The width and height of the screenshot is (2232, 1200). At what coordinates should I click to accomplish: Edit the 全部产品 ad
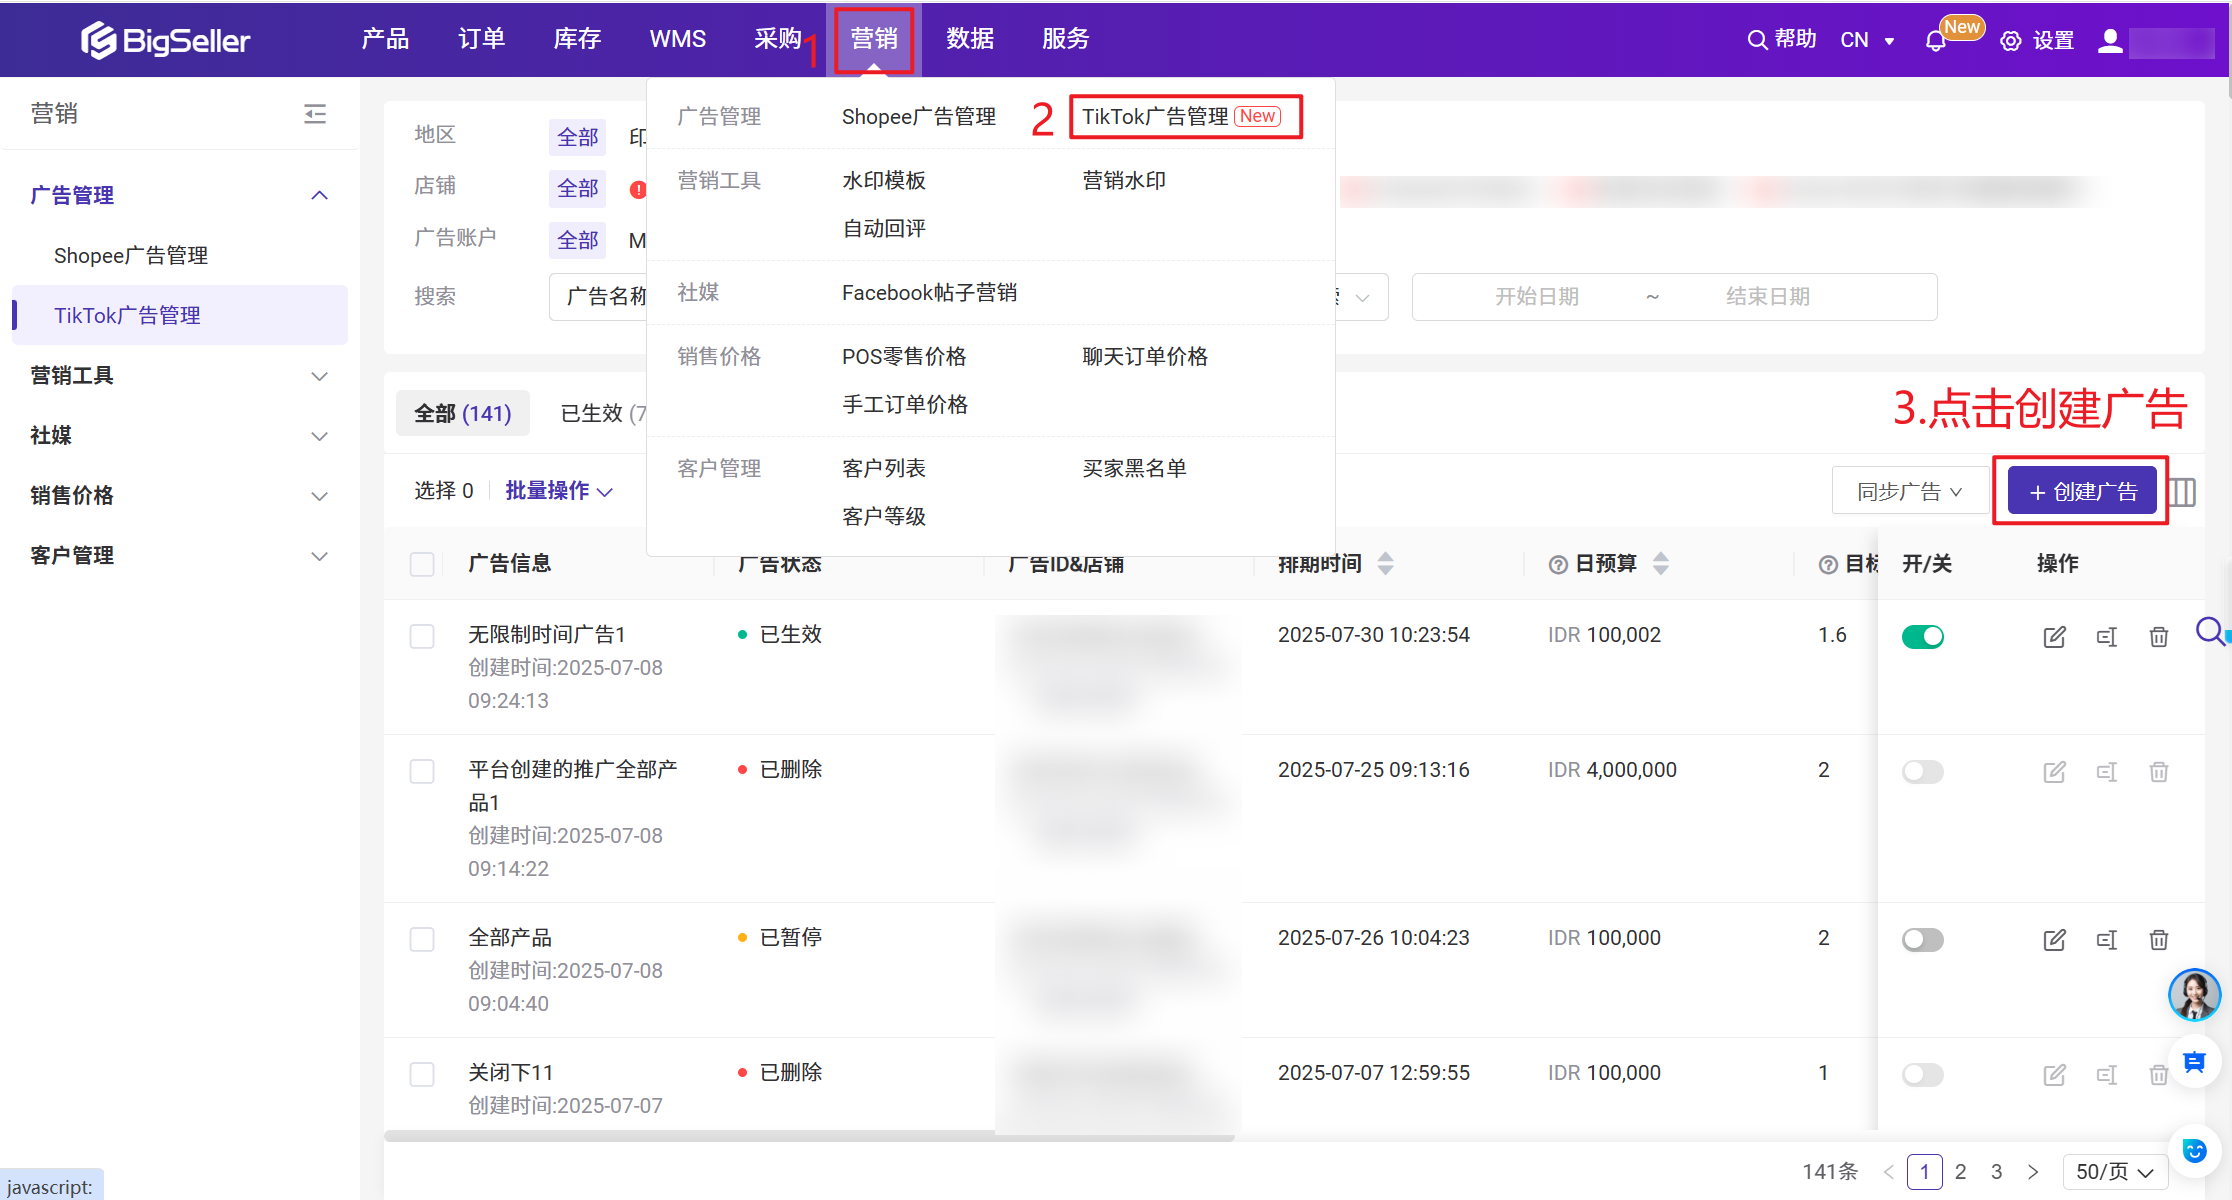(2054, 939)
